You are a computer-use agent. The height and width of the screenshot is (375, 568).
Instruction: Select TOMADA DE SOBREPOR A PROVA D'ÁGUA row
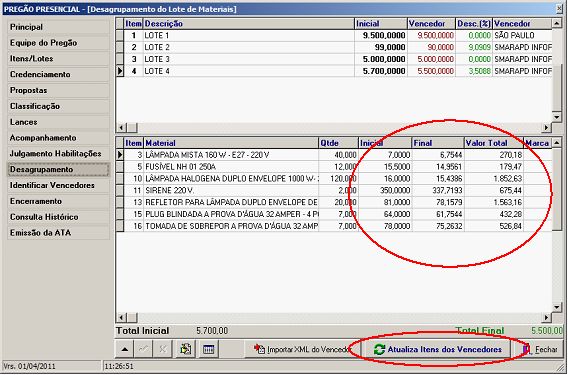coord(334,226)
